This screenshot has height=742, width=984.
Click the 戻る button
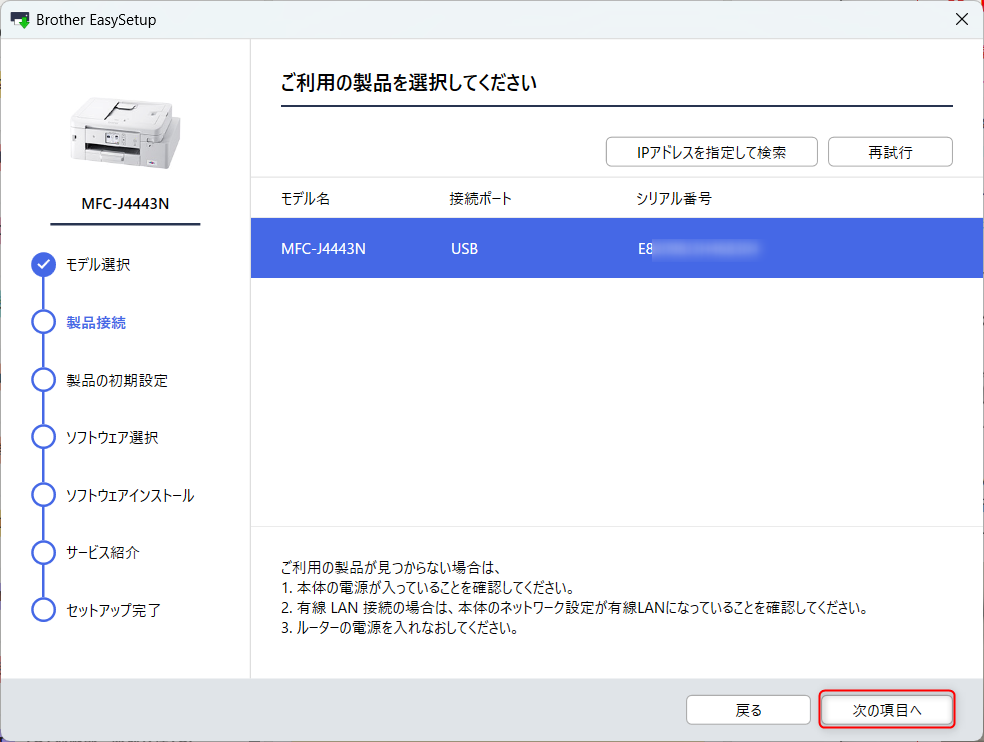tap(748, 710)
